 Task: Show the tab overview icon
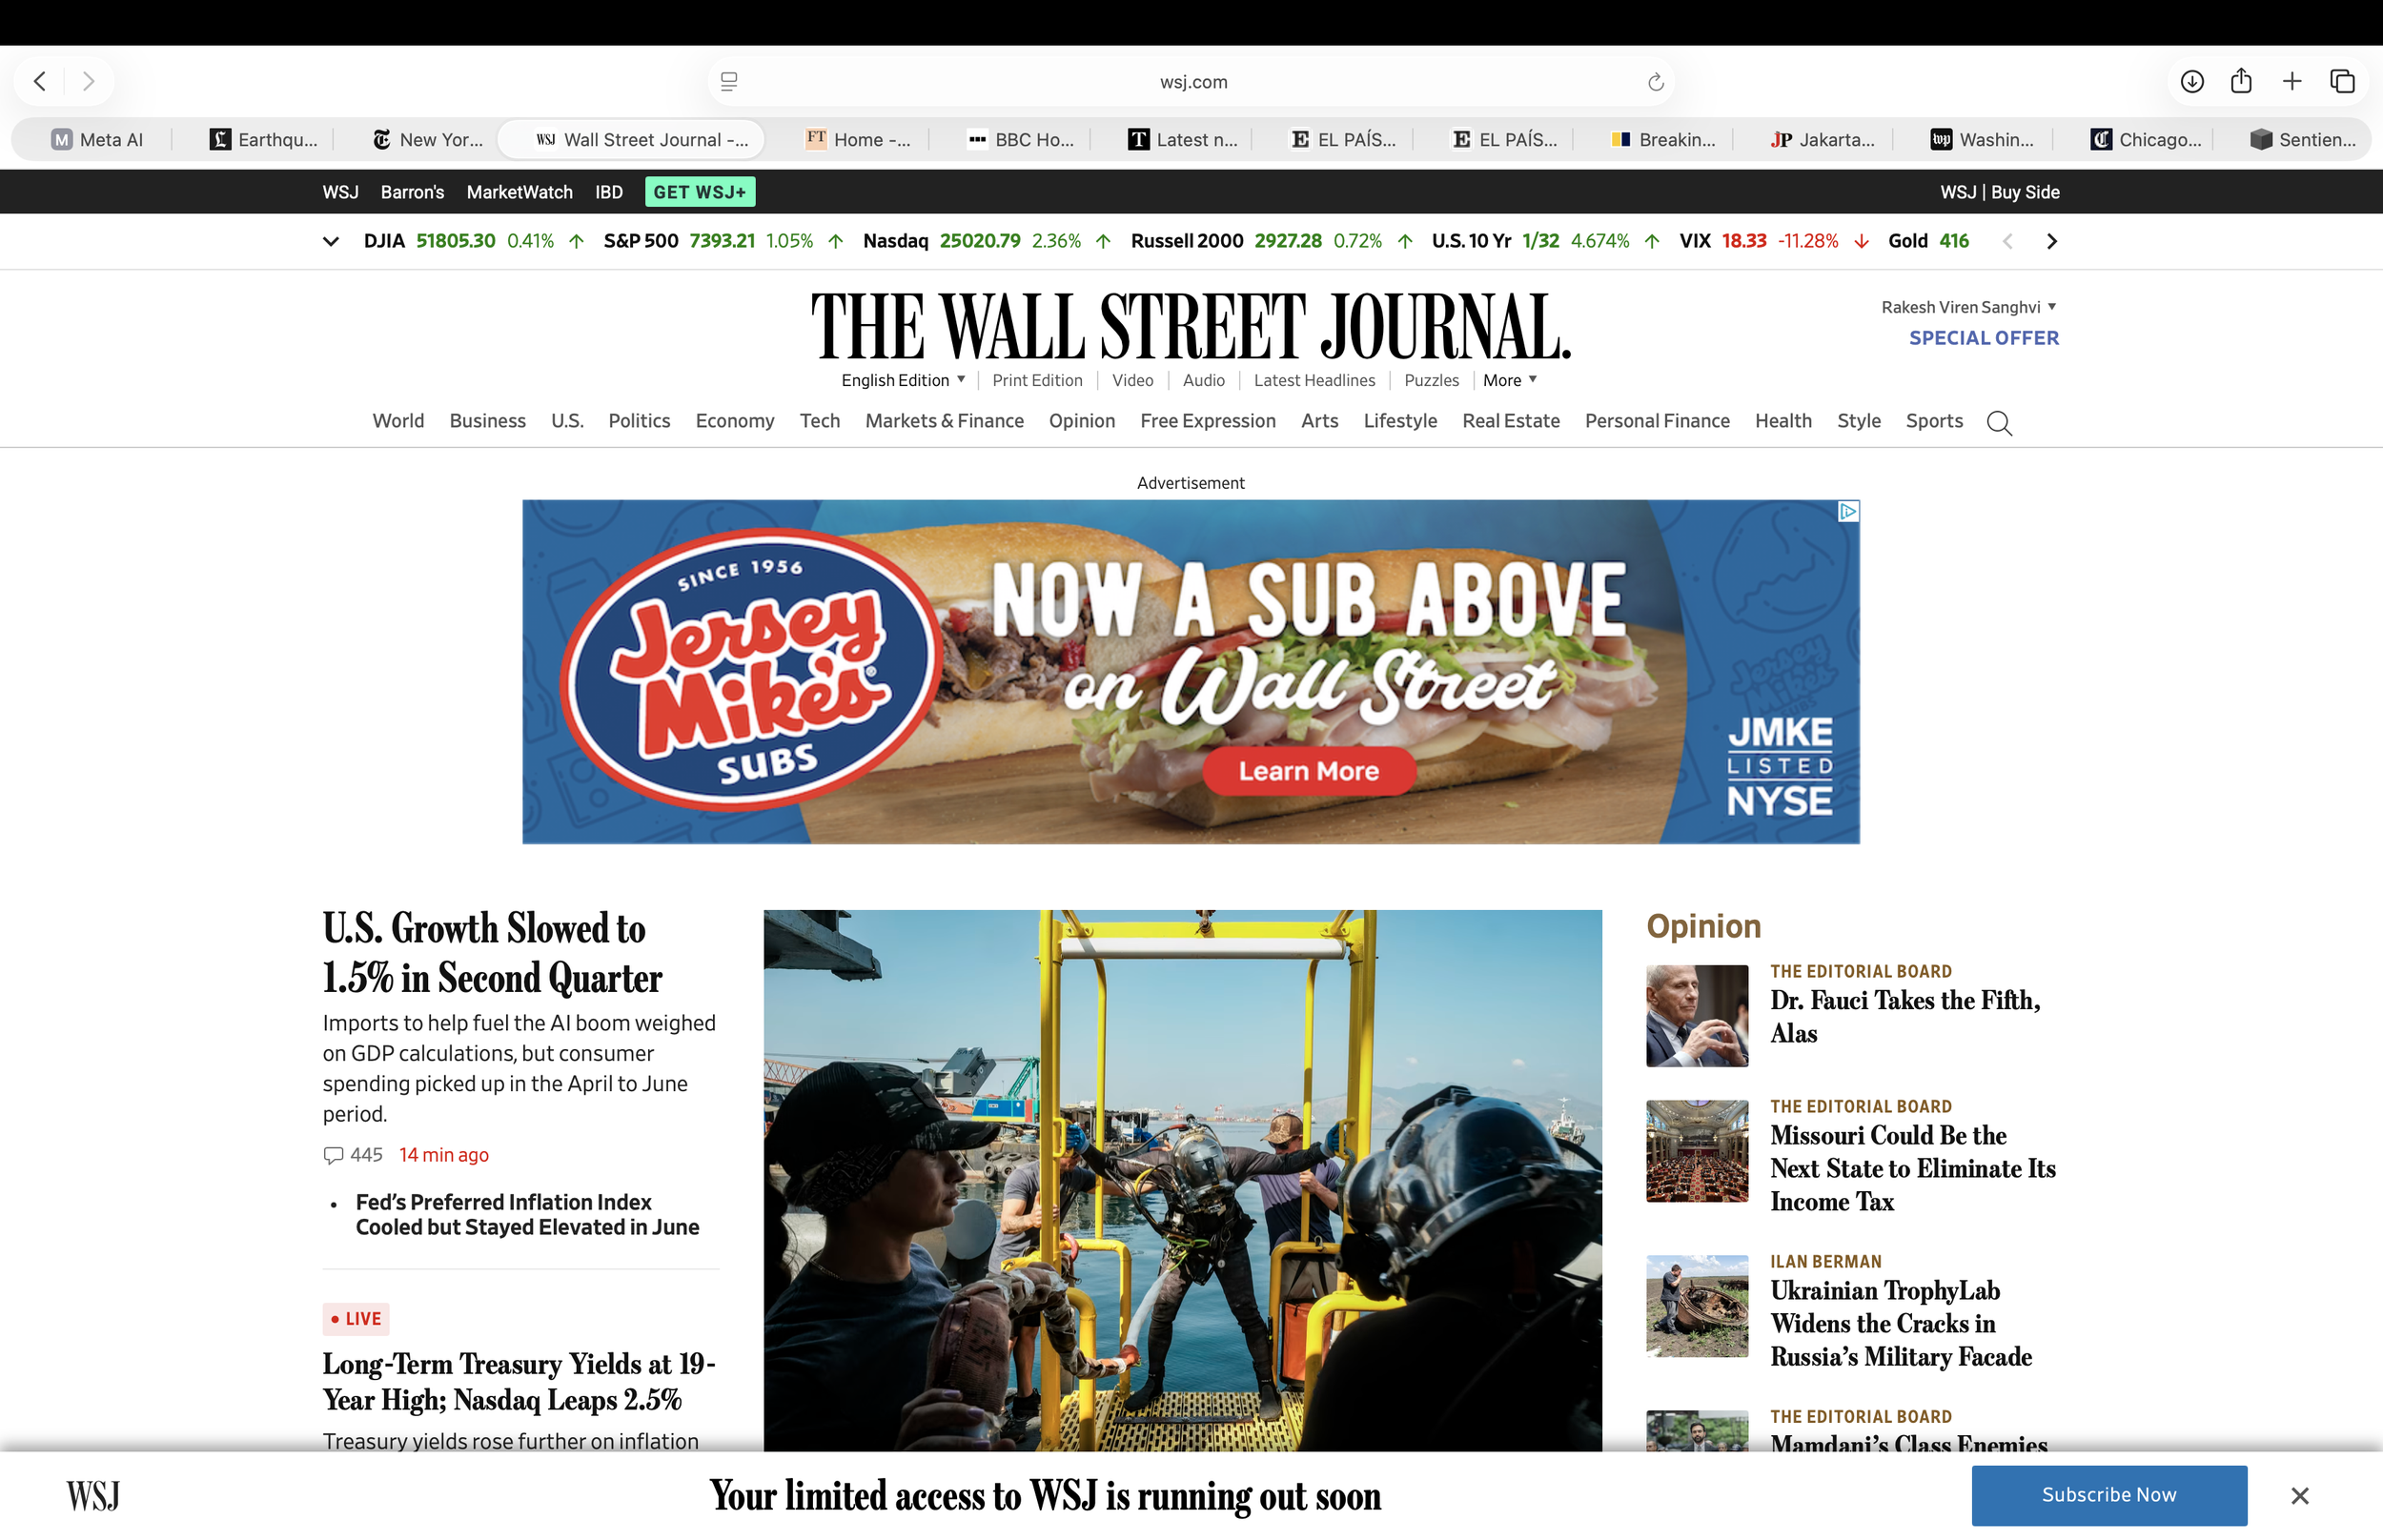point(2342,81)
